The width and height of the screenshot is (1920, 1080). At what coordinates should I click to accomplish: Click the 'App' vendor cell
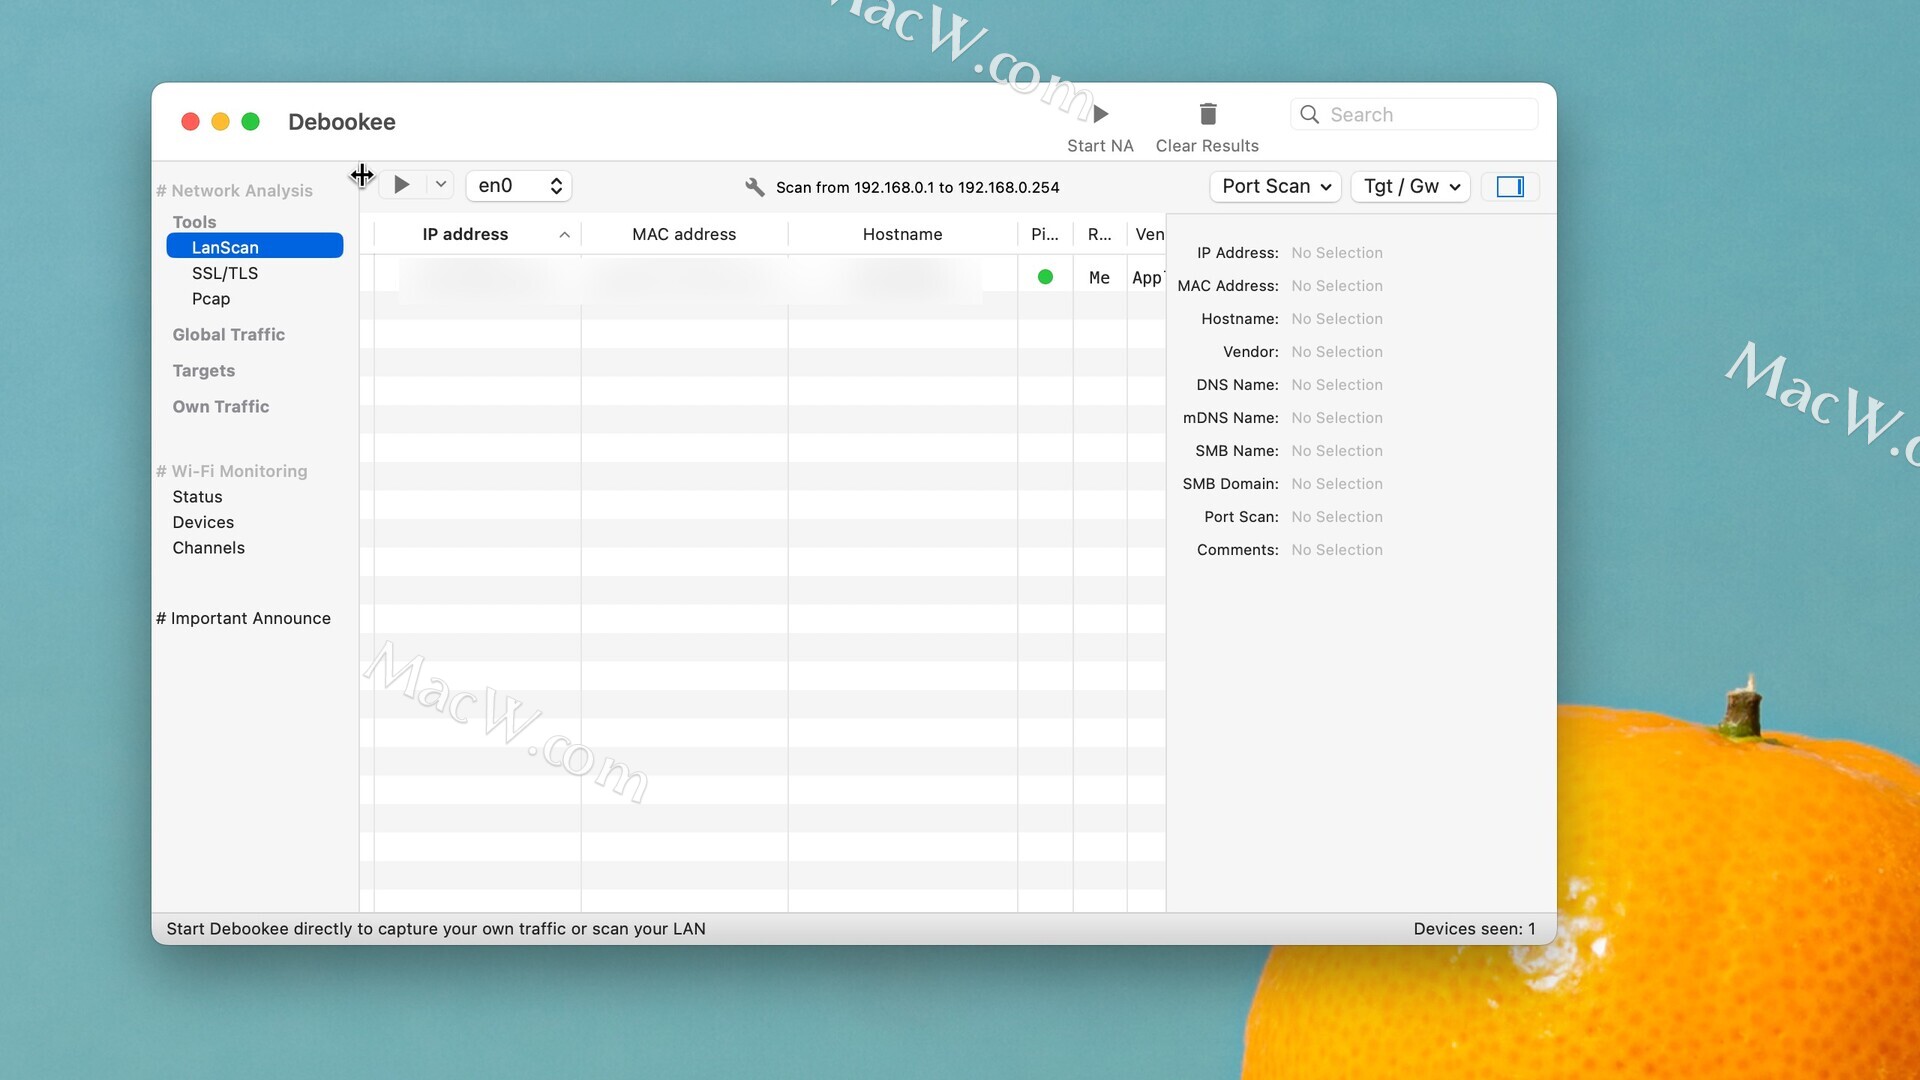pyautogui.click(x=1147, y=278)
